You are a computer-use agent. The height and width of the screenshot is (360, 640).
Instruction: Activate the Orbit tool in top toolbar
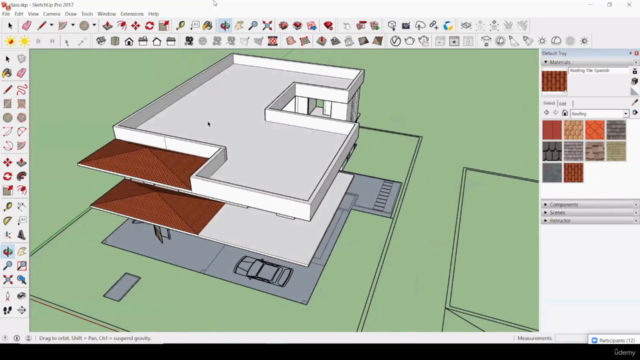pyautogui.click(x=225, y=26)
